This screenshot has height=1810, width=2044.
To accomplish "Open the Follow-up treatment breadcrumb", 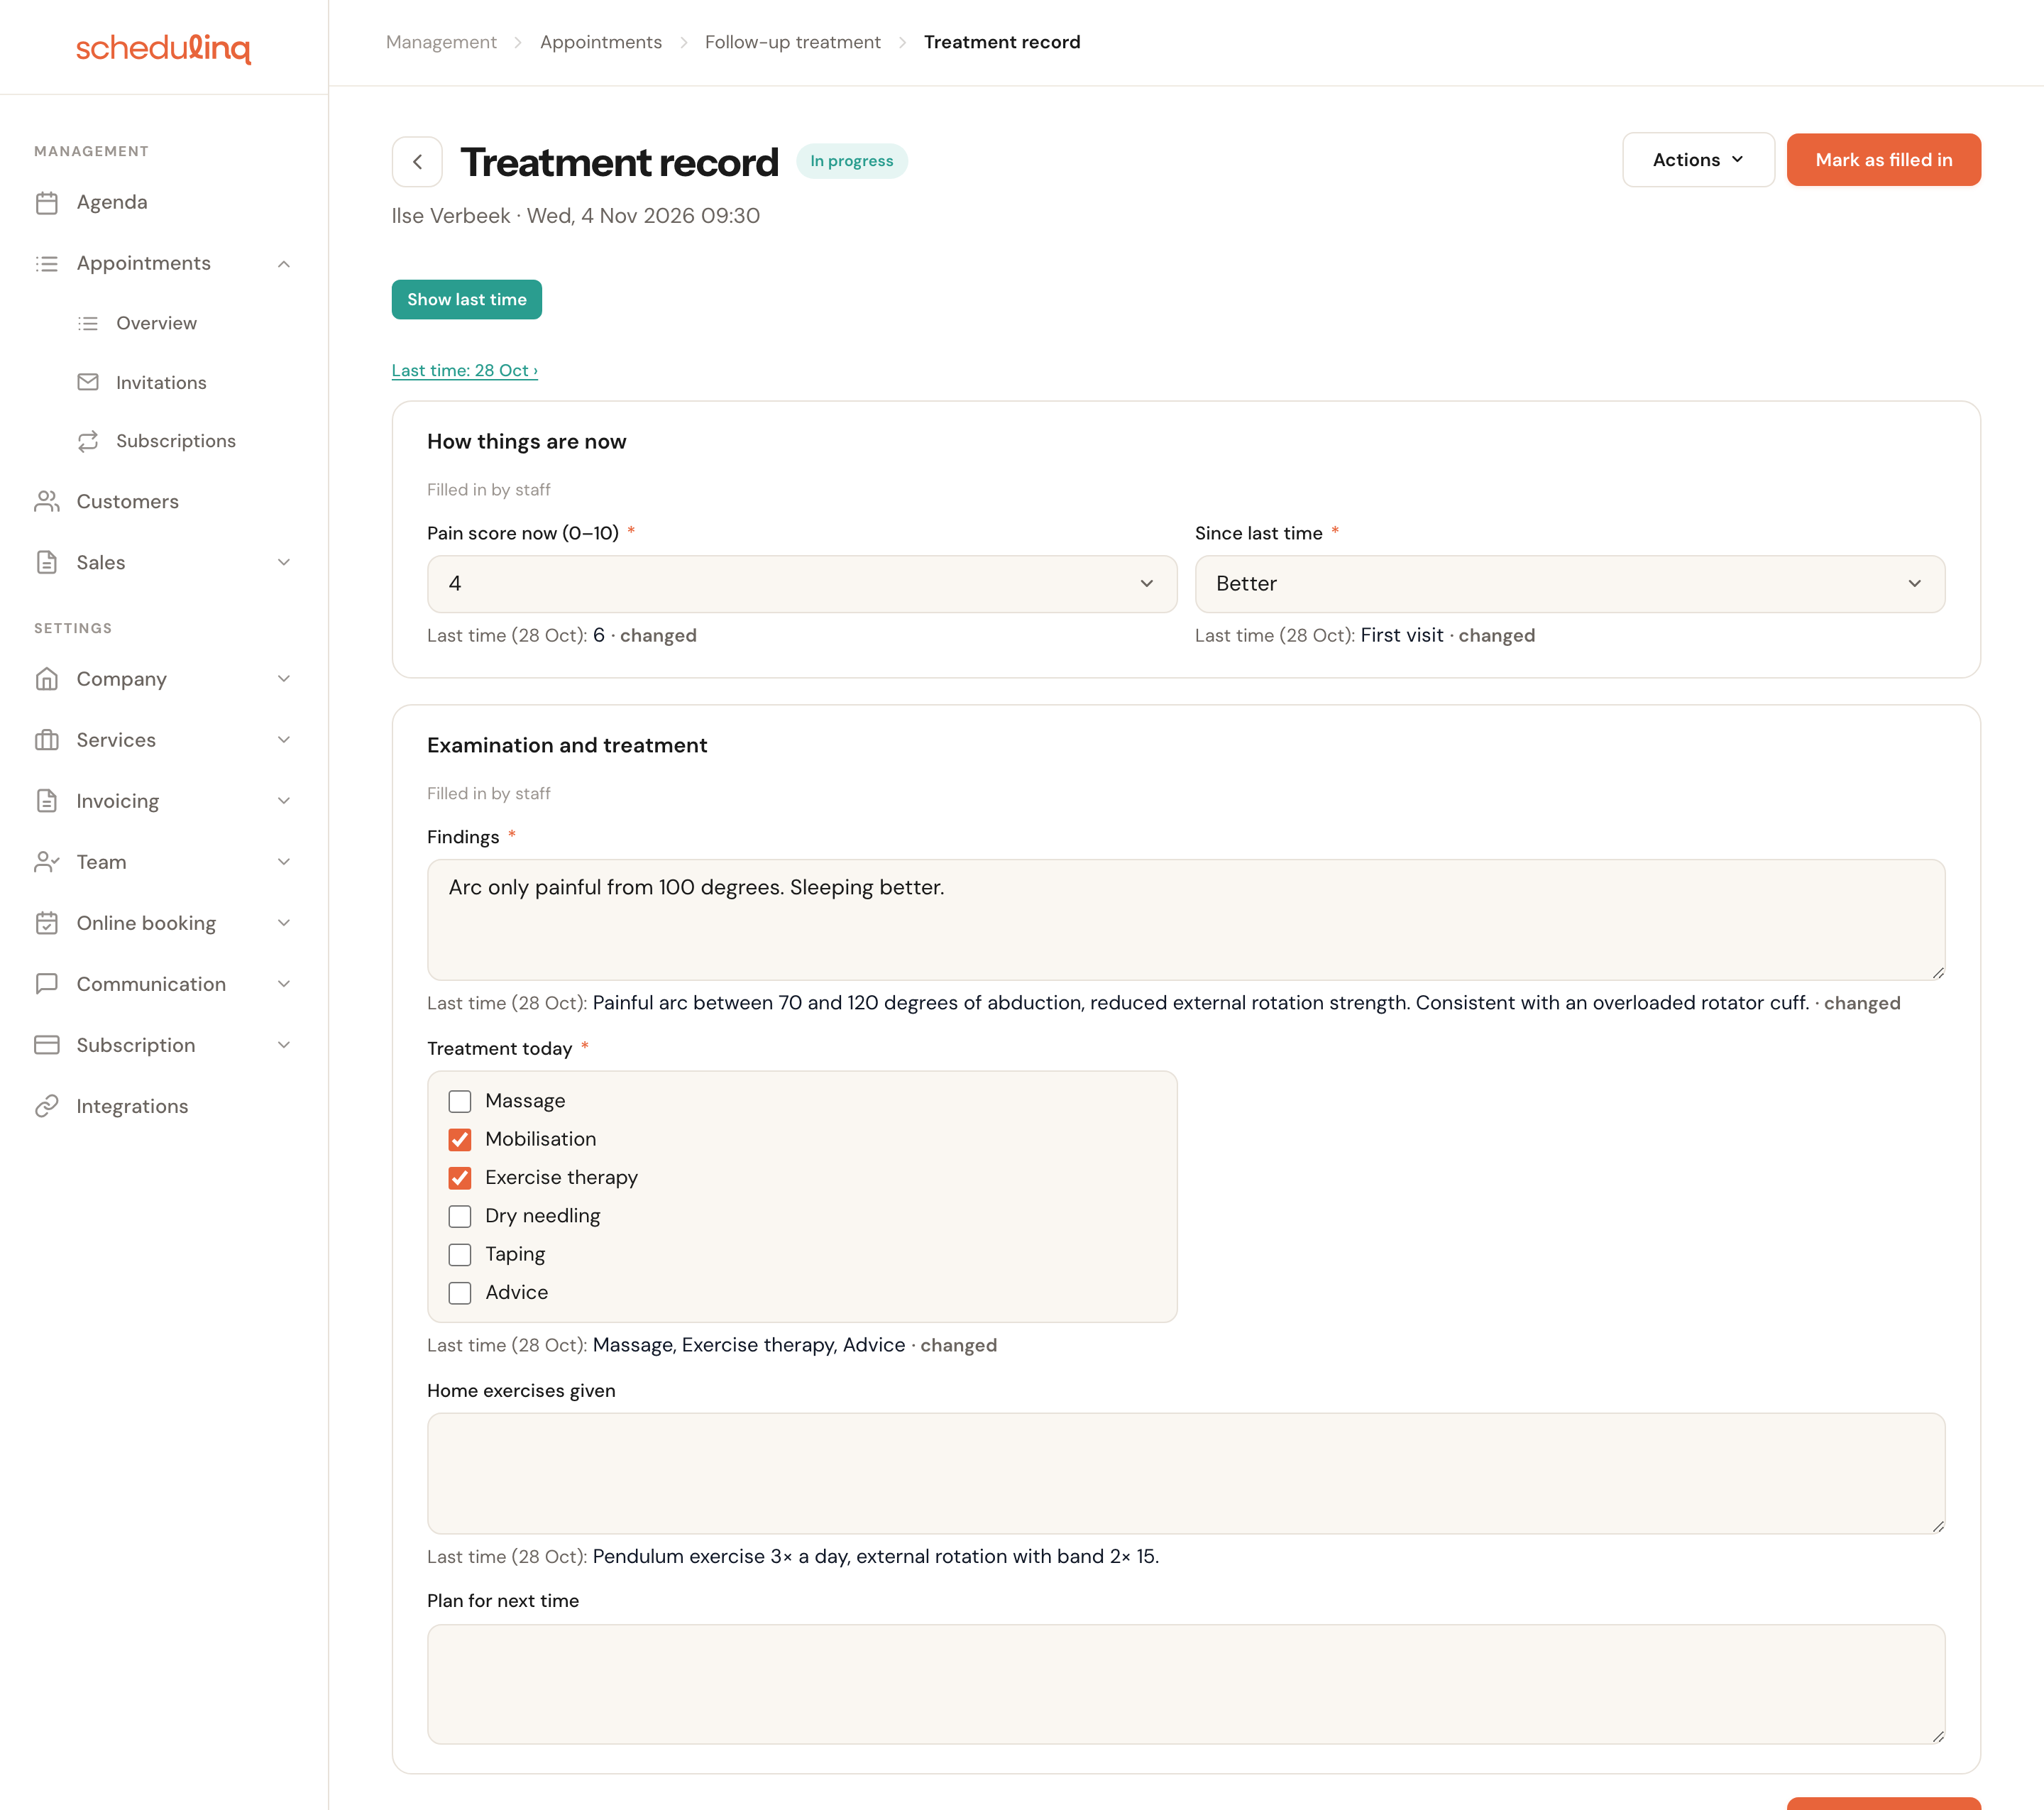I will tap(793, 42).
